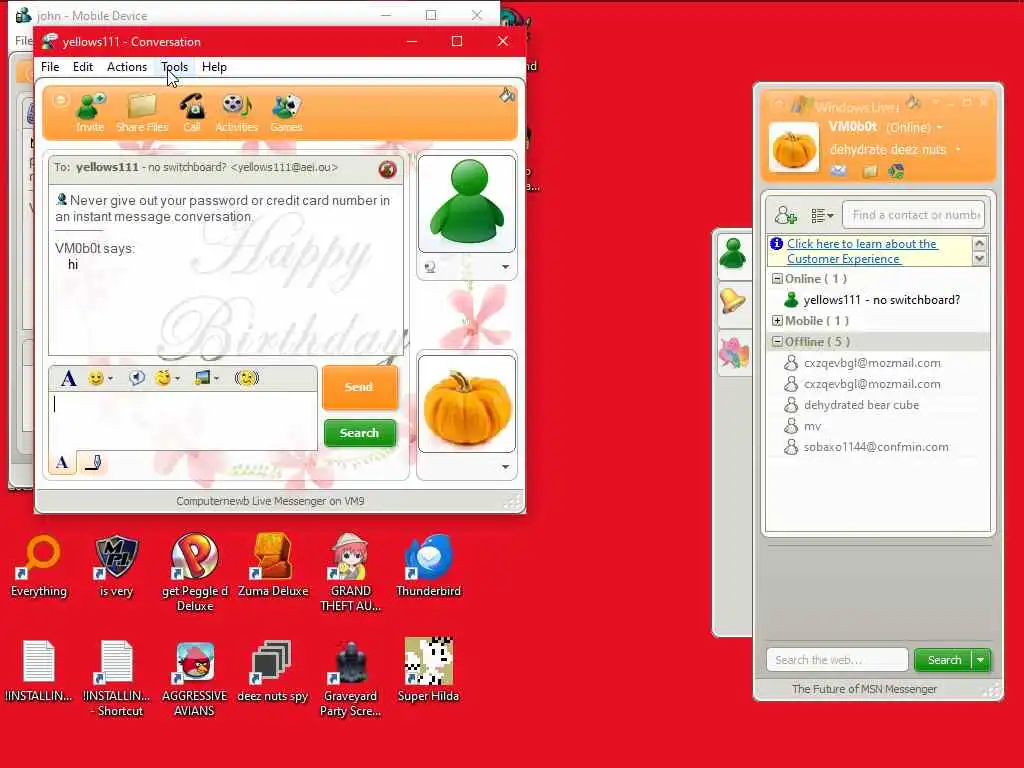This screenshot has height=768, width=1024.
Task: Open the deez nuts spy desktop icon
Action: click(272, 671)
